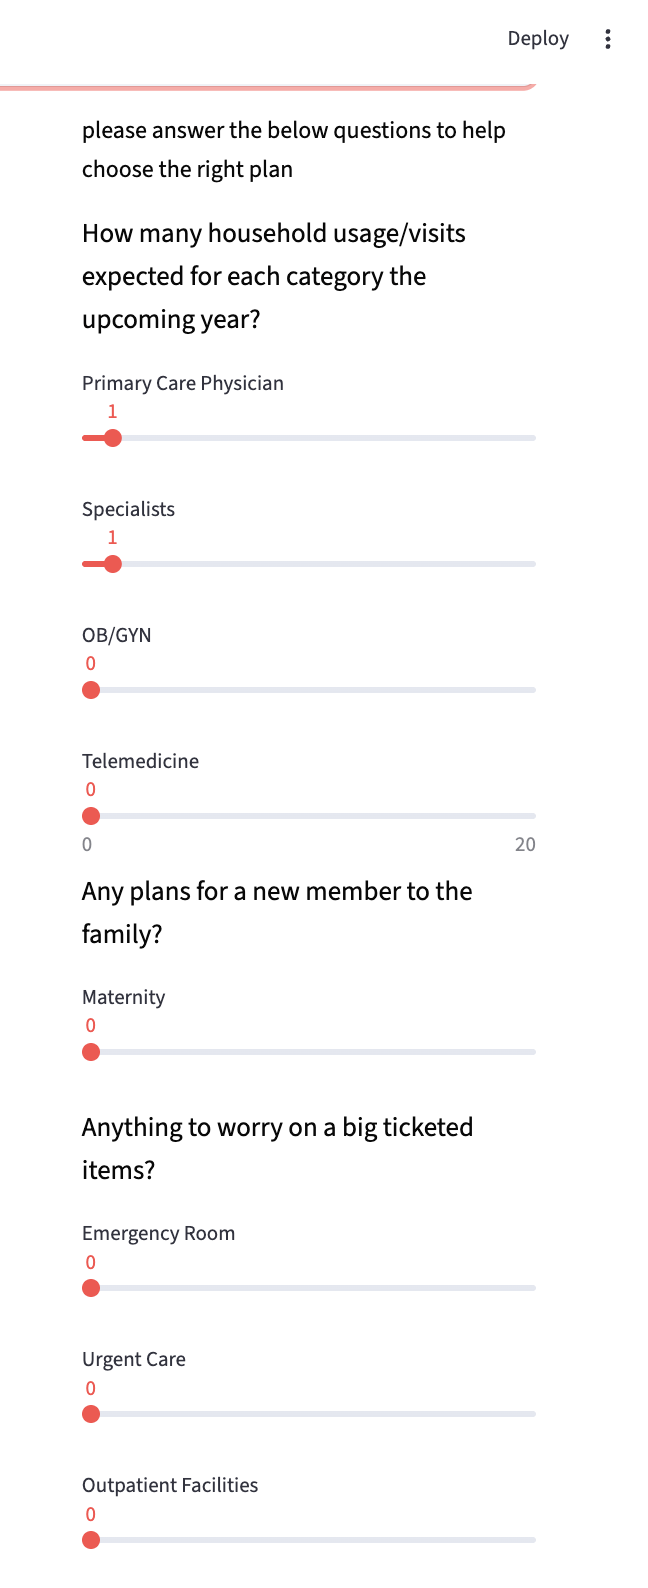Viewport: 648px width, 1588px height.
Task: Click the Specialists slider handle
Action: (113, 564)
